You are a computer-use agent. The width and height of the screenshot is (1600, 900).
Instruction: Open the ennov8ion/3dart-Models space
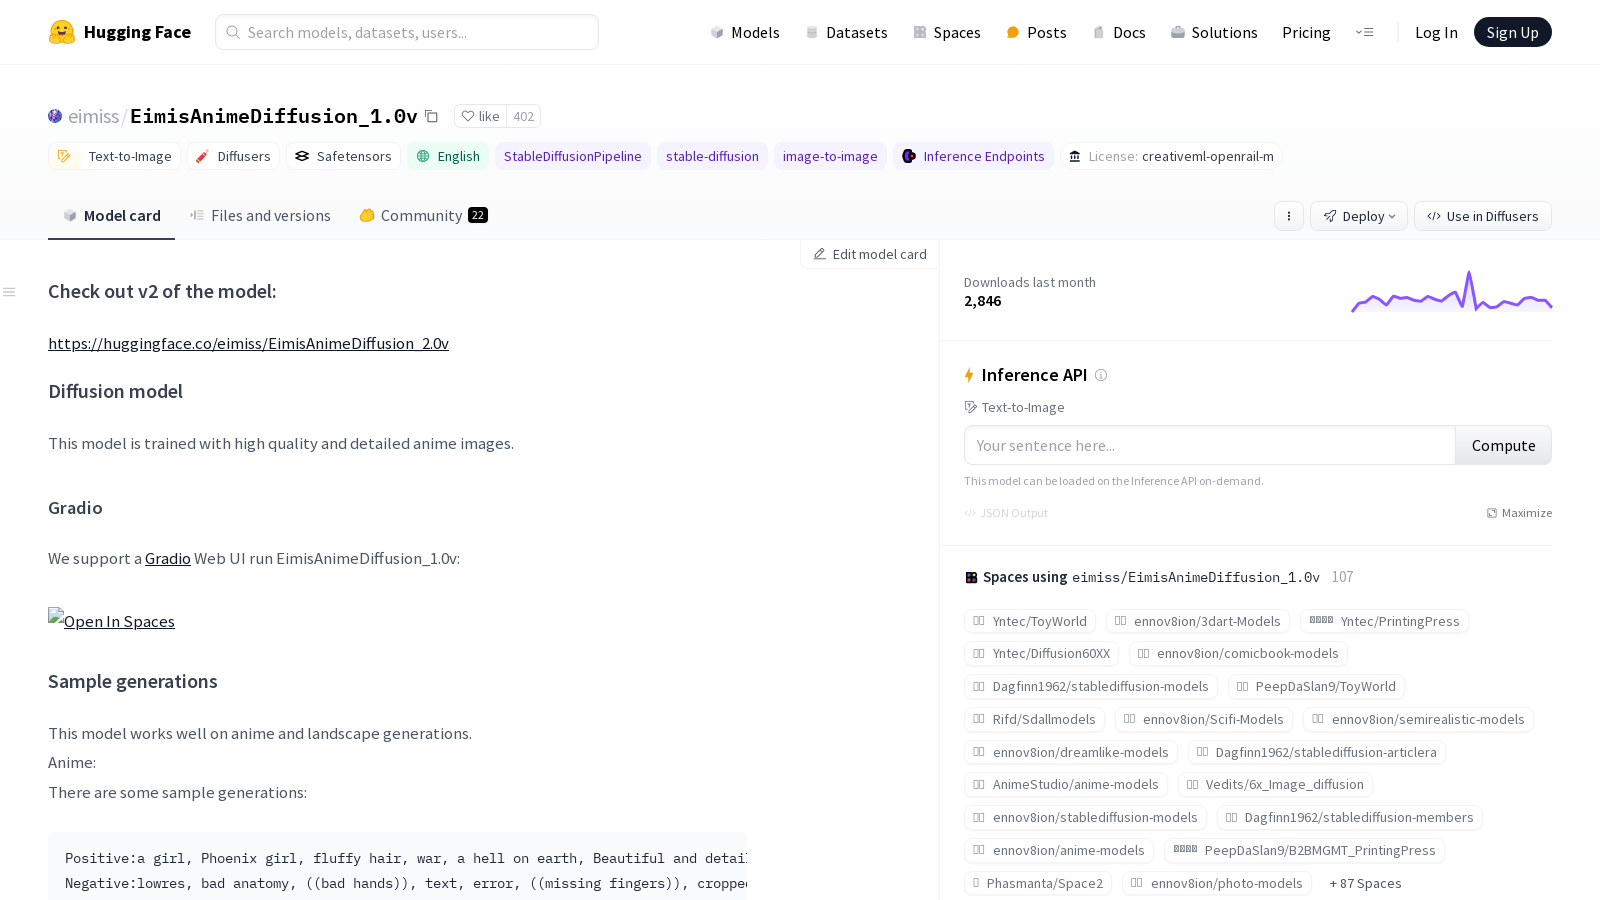[x=1198, y=621]
